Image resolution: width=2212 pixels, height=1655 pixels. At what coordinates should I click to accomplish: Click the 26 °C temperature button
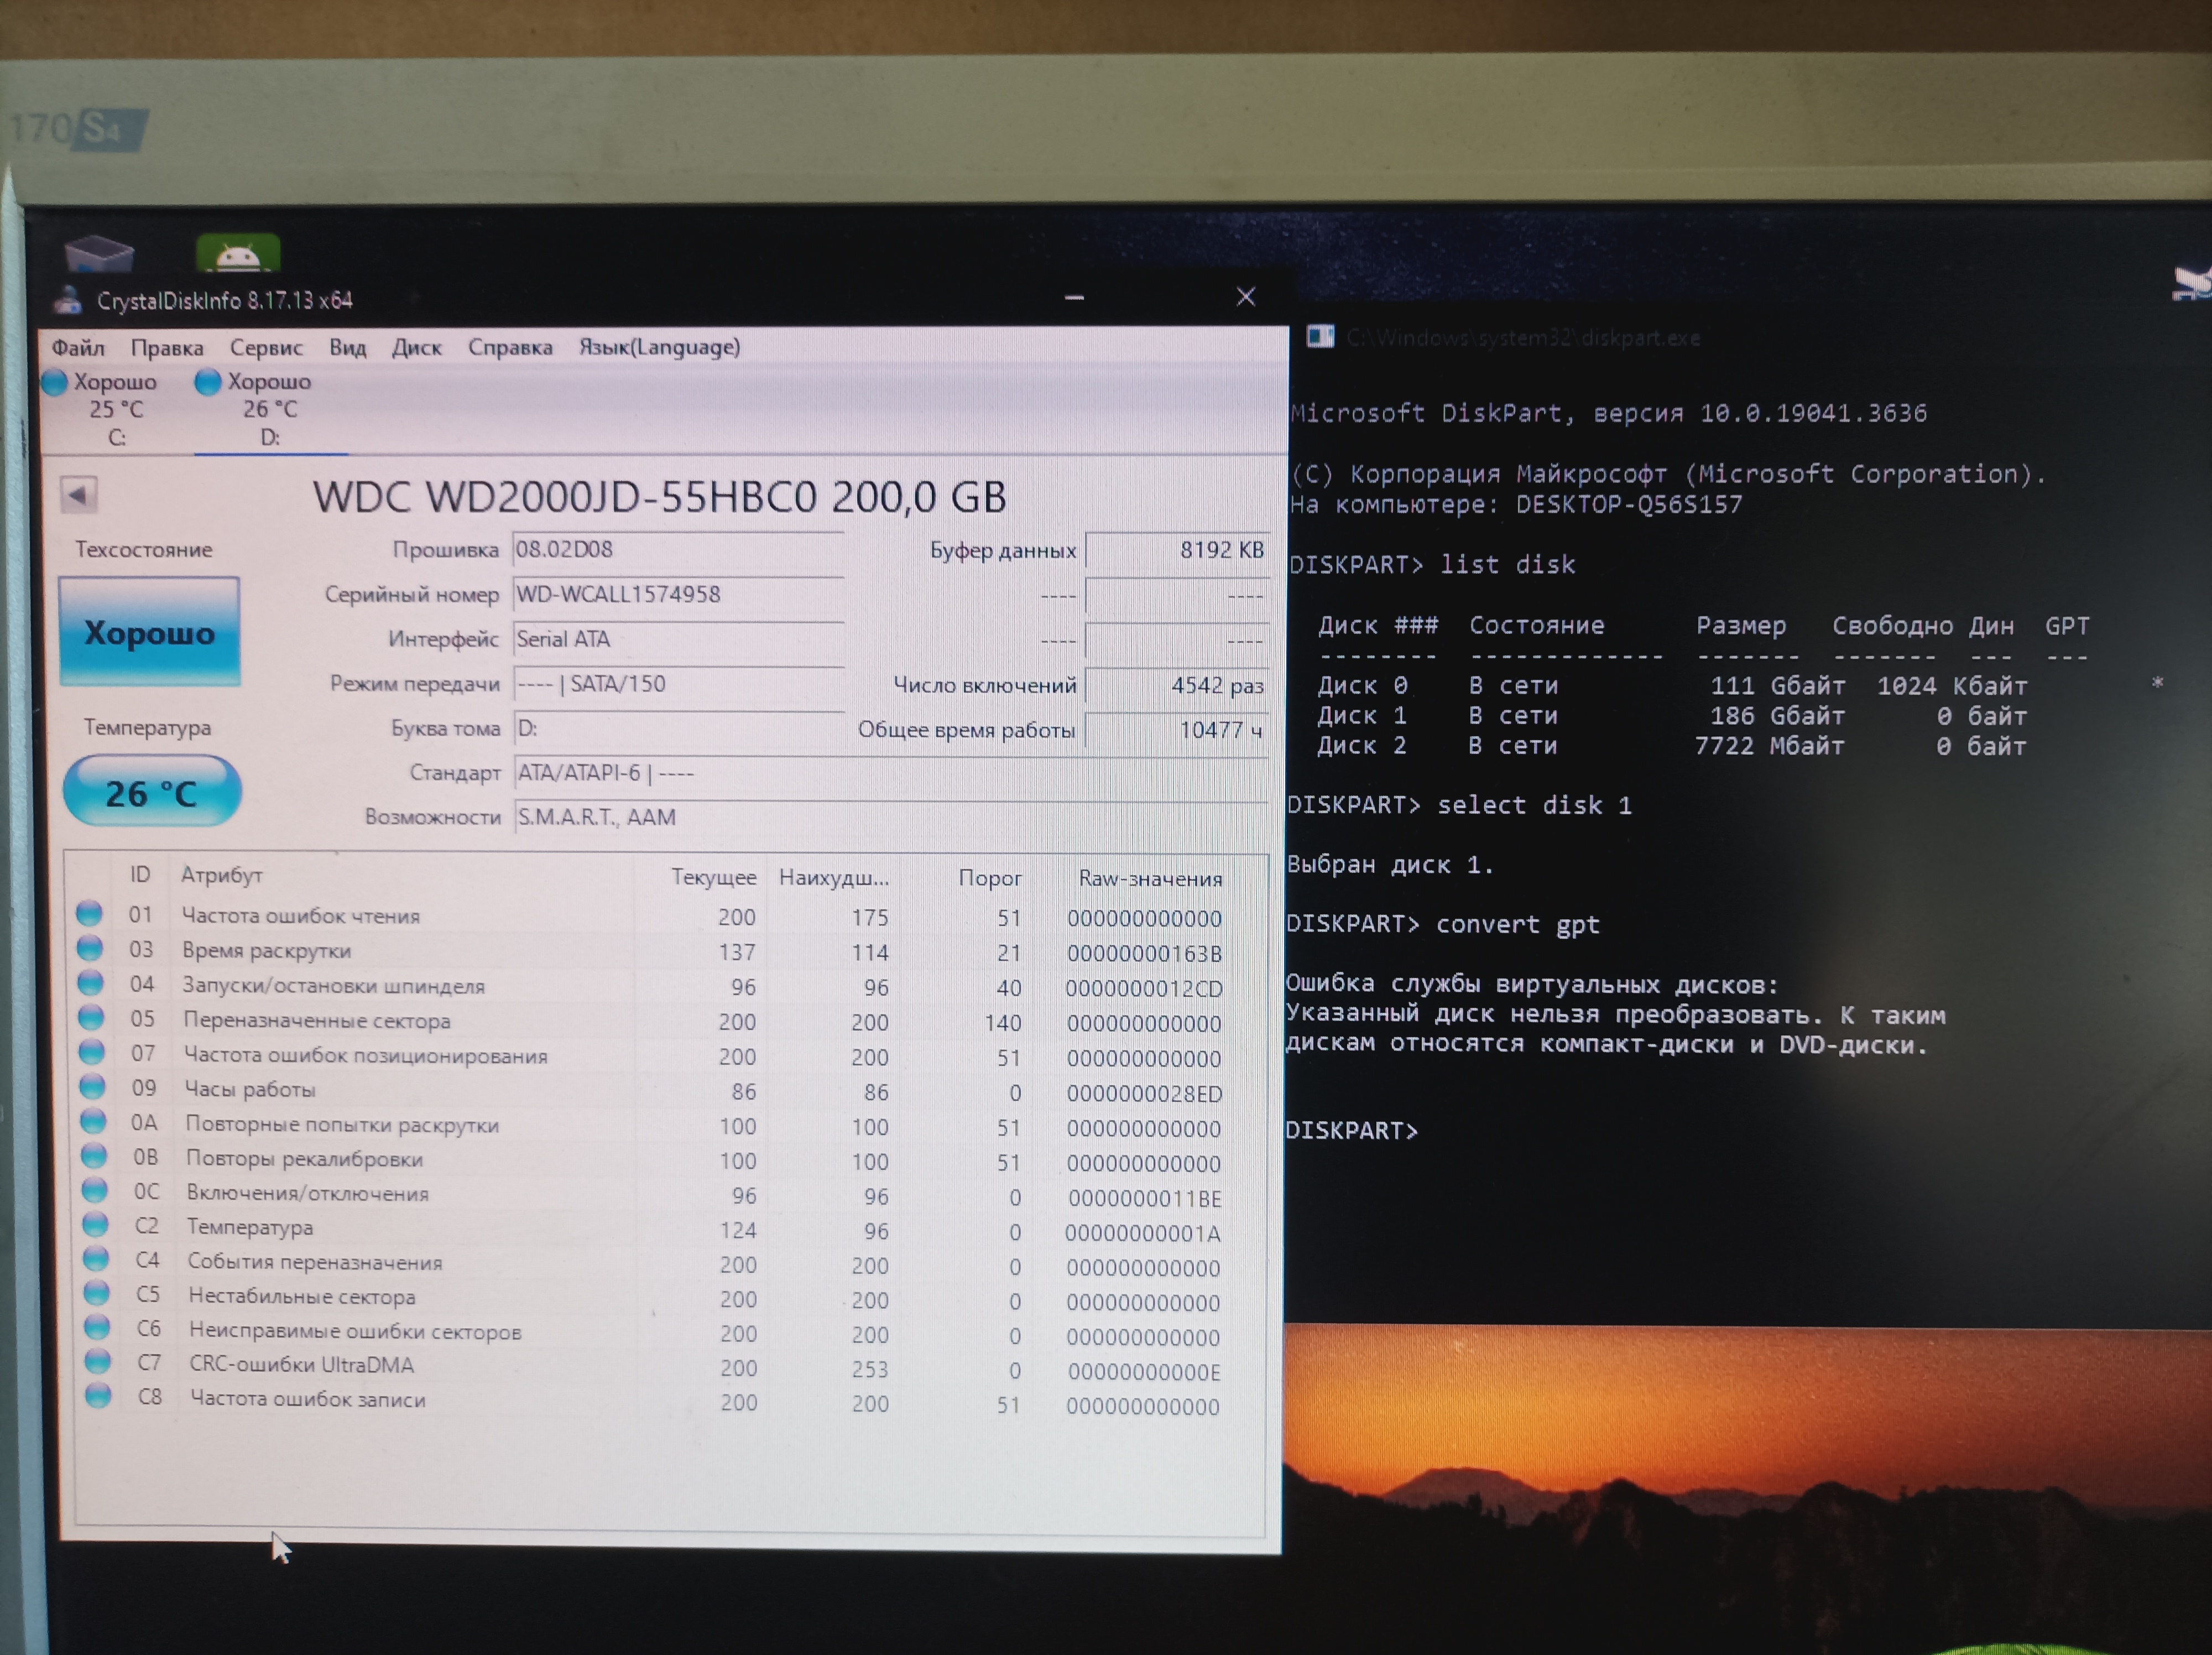click(152, 792)
